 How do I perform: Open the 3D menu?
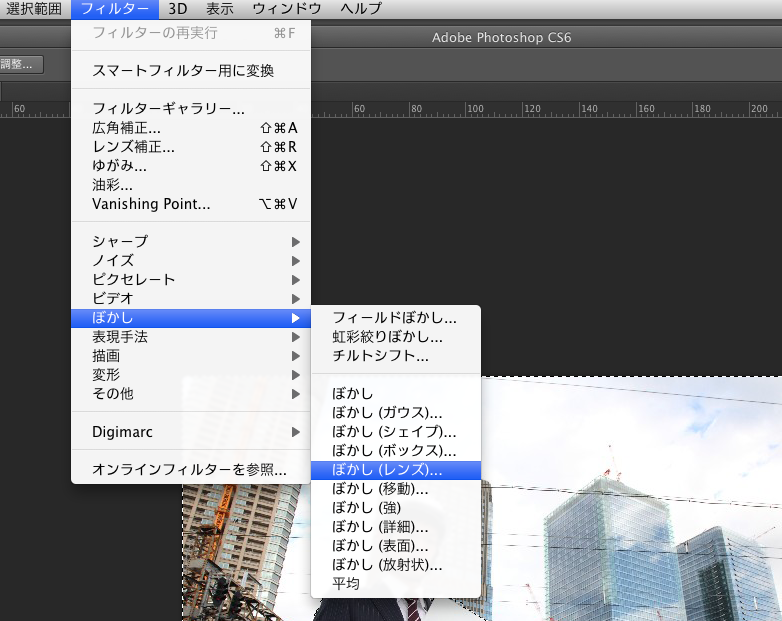click(177, 9)
